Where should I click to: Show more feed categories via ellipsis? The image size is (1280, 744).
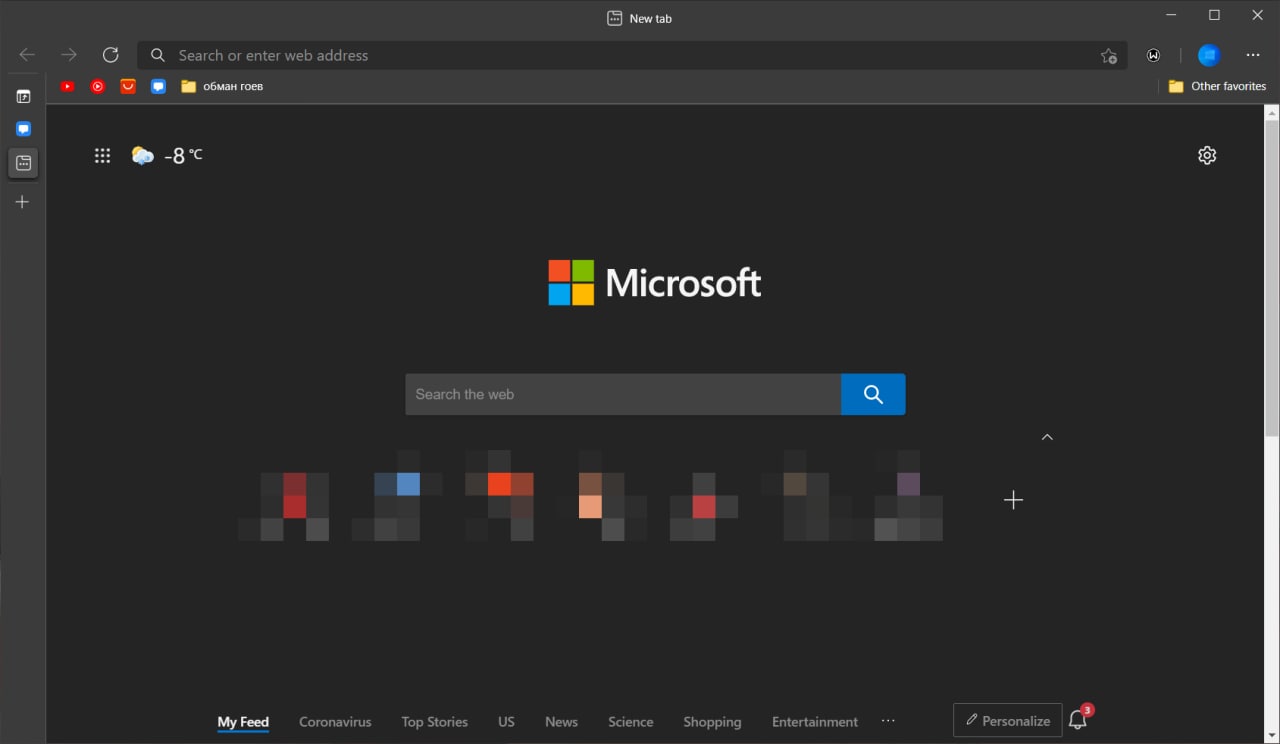pyautogui.click(x=888, y=721)
